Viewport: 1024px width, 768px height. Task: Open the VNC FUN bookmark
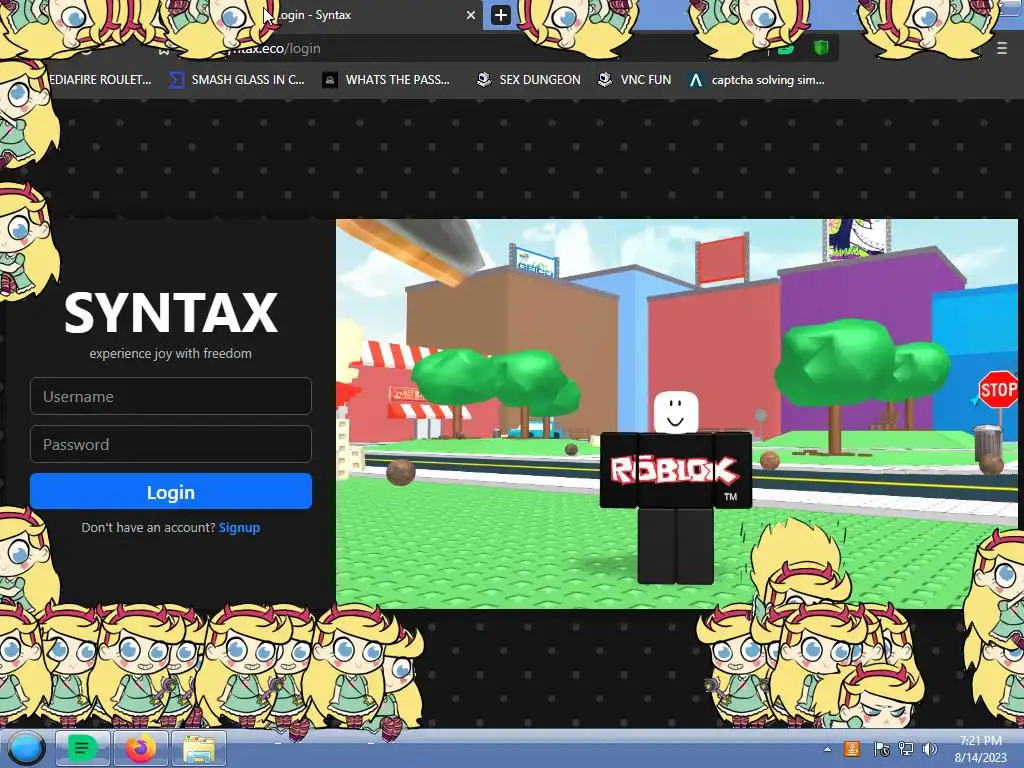(634, 80)
